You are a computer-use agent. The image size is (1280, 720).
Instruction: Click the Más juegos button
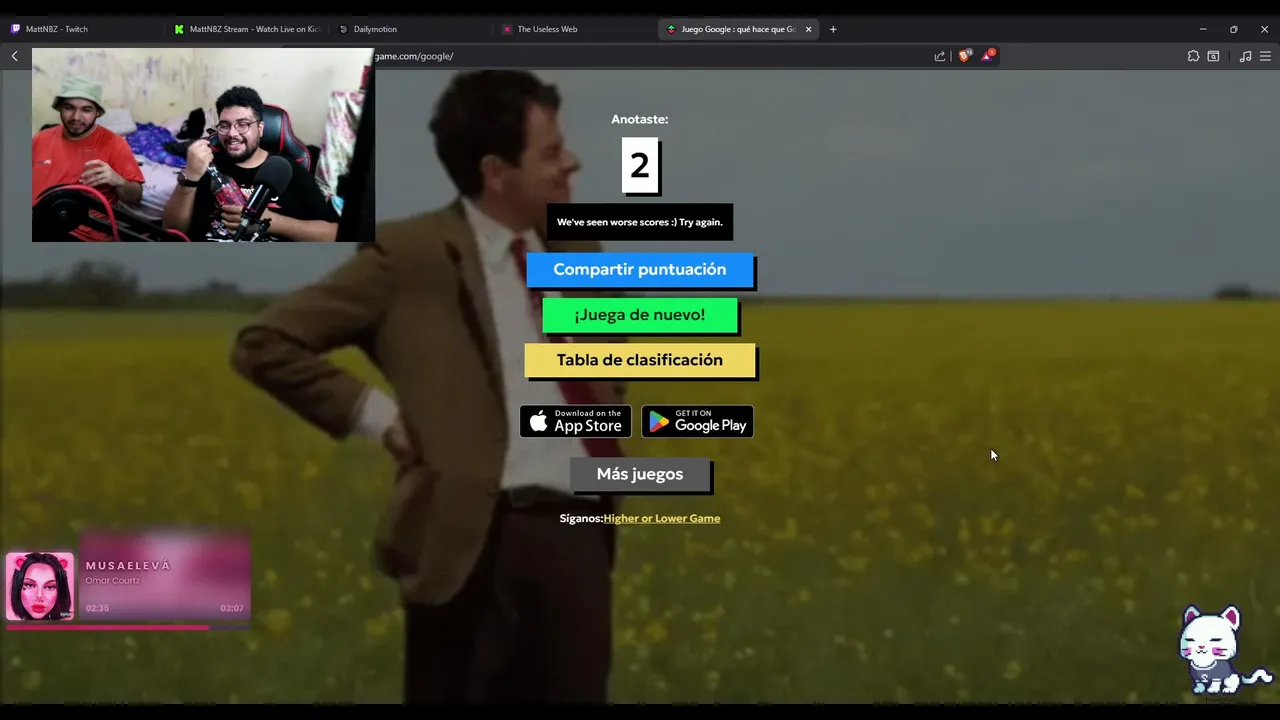(x=639, y=474)
